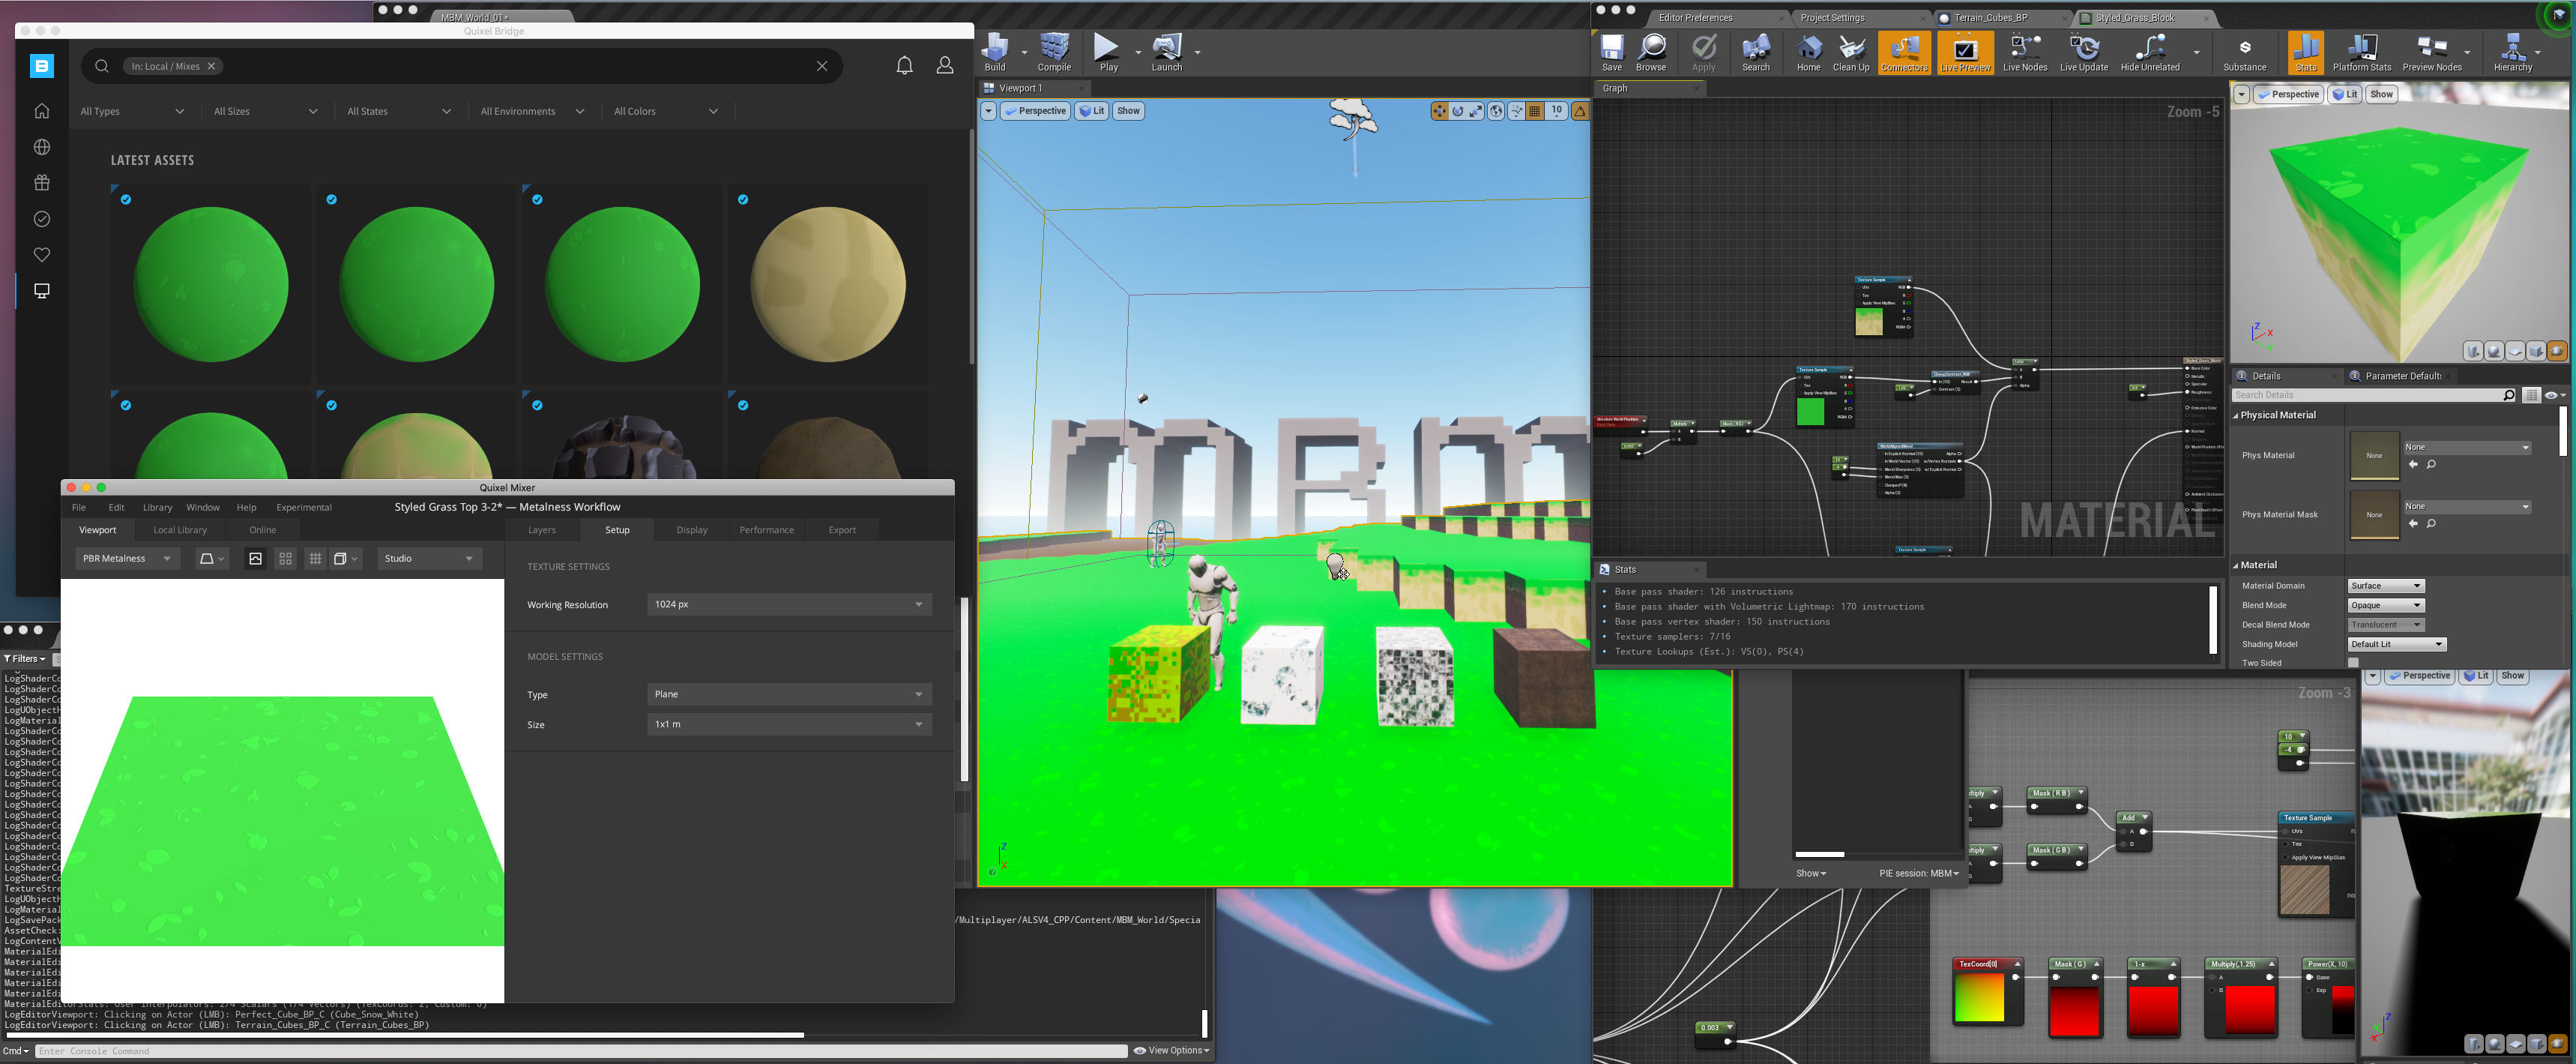
Task: Open the All Types filter dropdown
Action: [132, 111]
